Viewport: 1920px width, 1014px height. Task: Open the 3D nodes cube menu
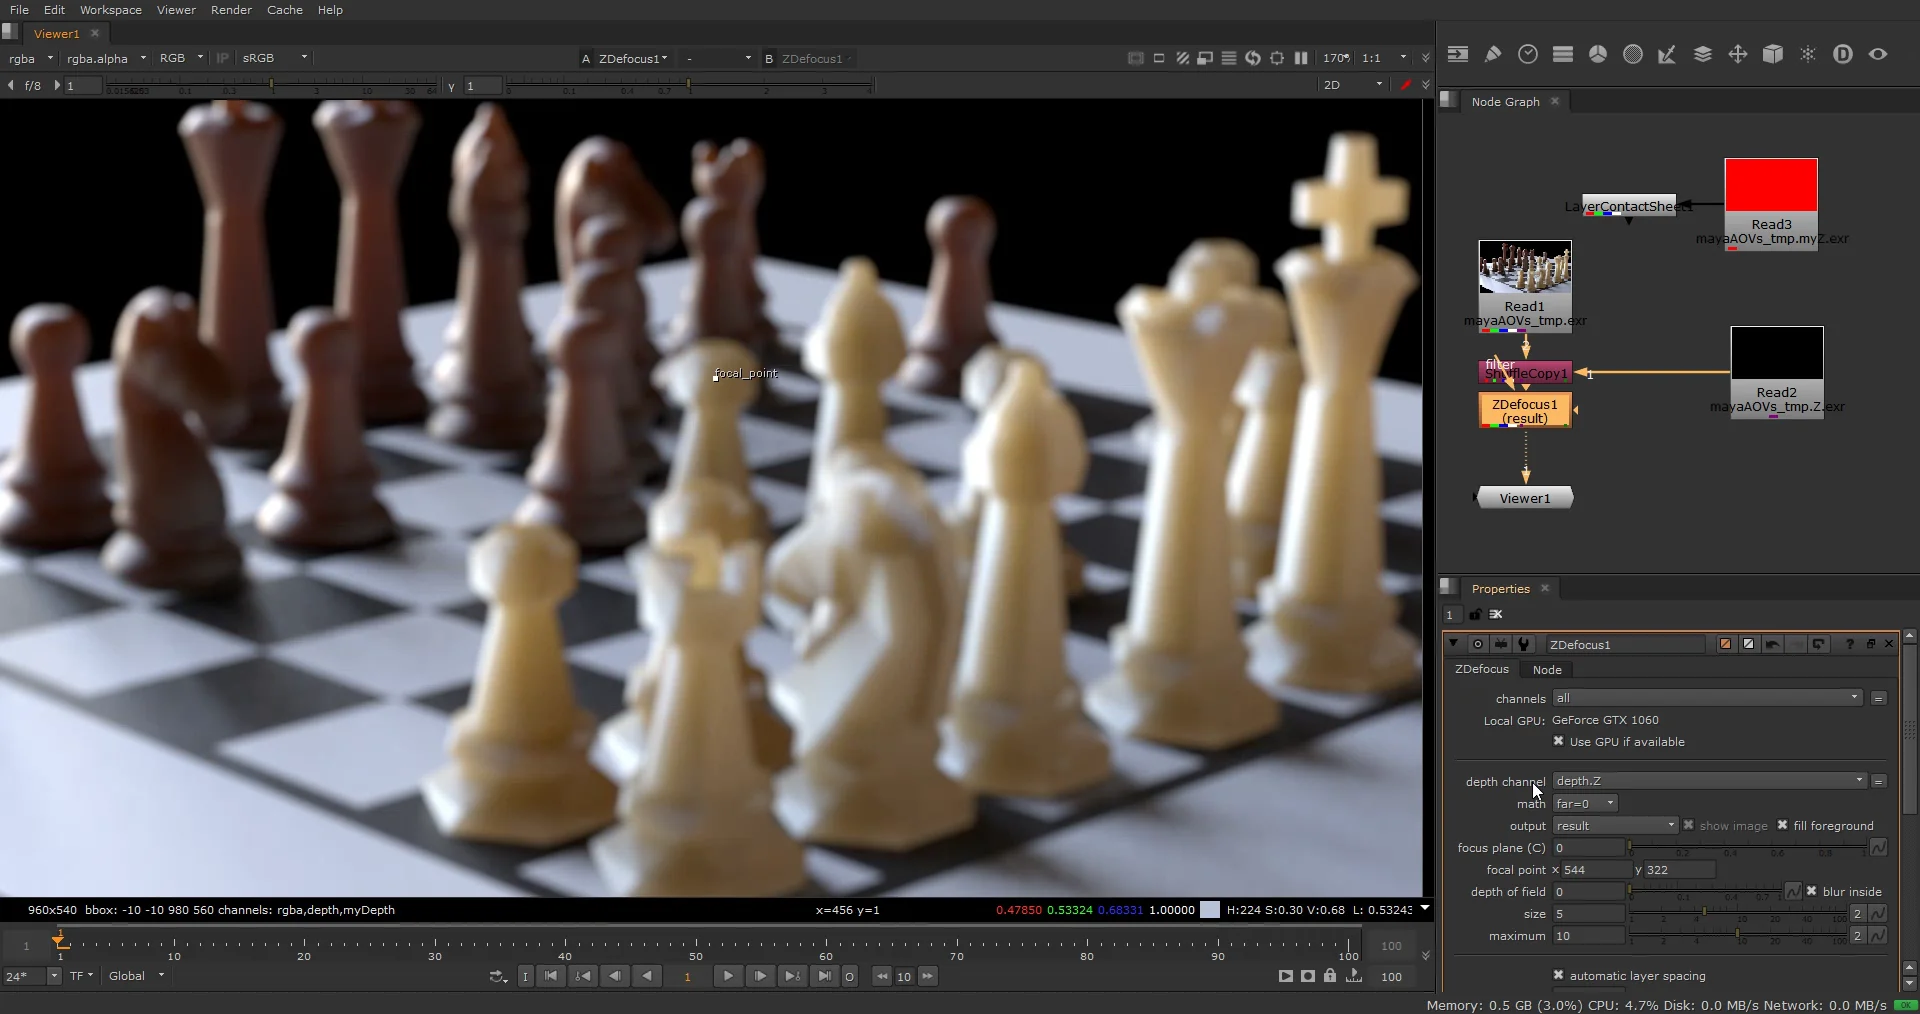tap(1773, 55)
